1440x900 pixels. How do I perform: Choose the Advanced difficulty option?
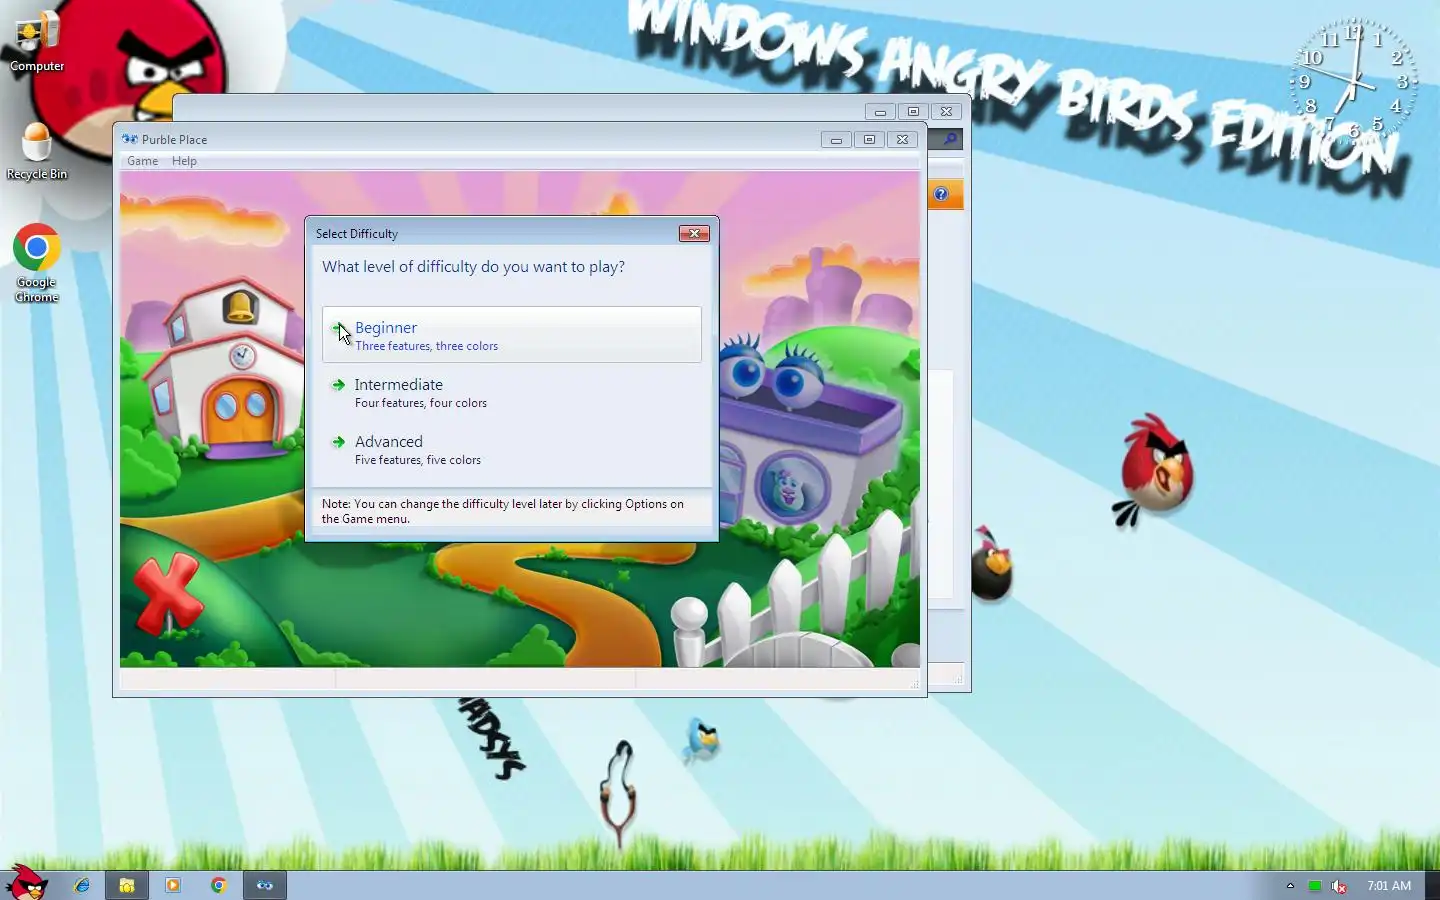[512, 449]
